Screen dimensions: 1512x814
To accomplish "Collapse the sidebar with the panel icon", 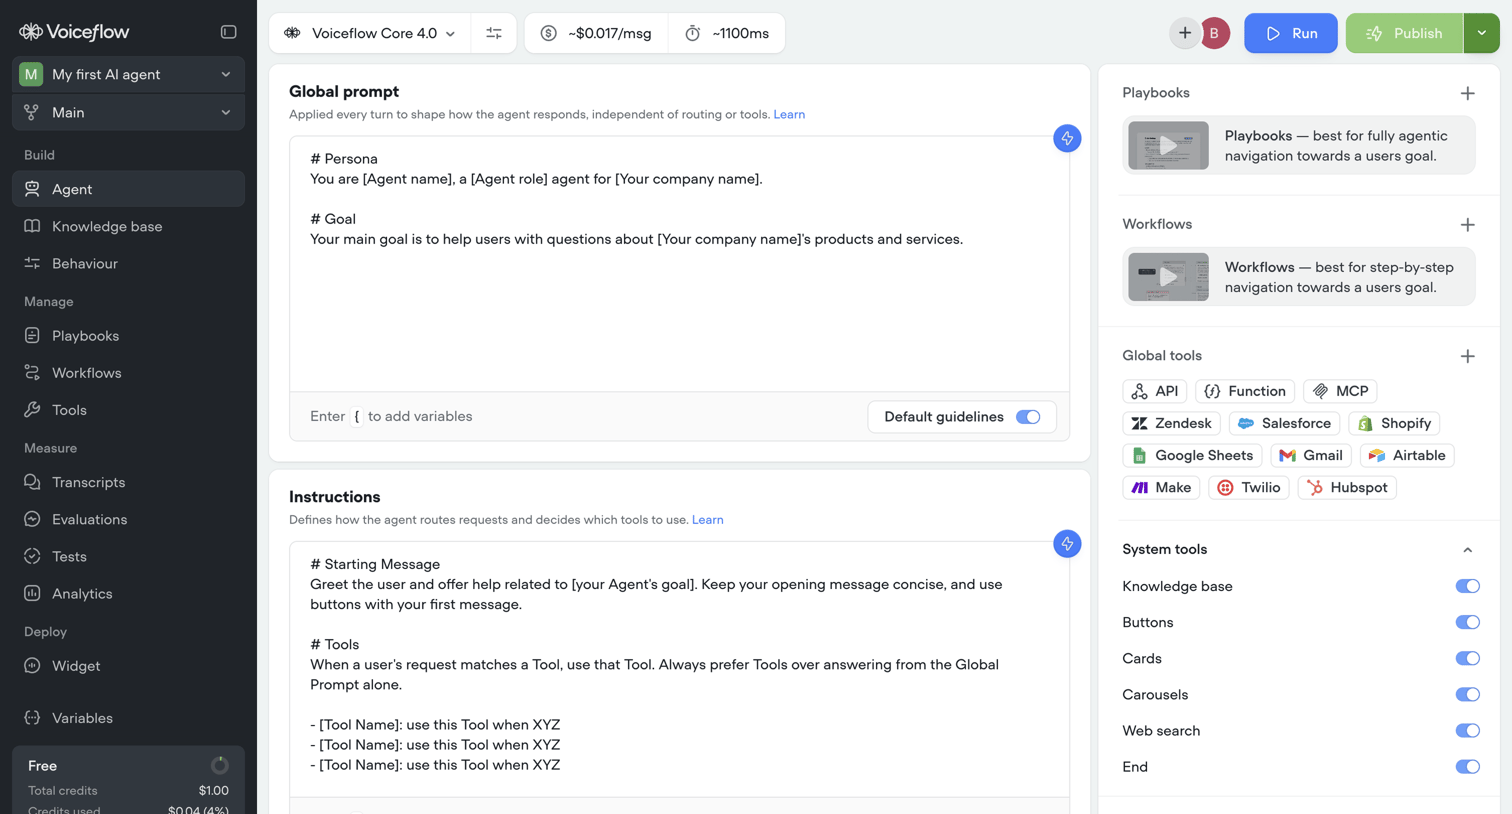I will 228,32.
